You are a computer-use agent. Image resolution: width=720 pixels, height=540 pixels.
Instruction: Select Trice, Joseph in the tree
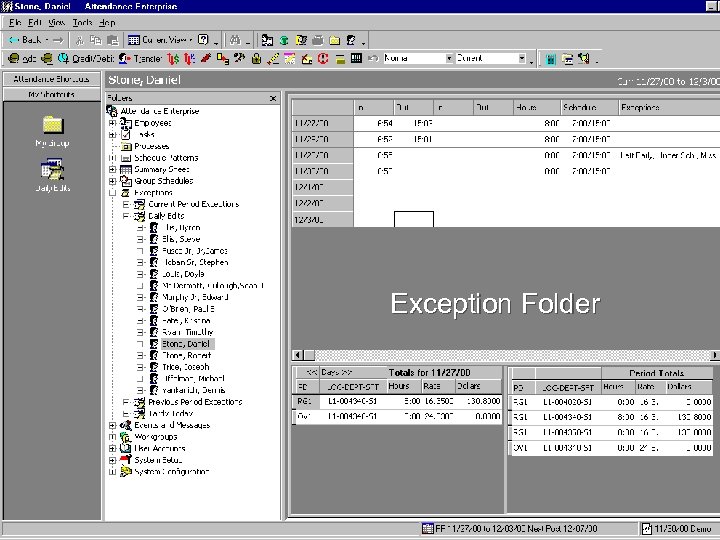[186, 367]
